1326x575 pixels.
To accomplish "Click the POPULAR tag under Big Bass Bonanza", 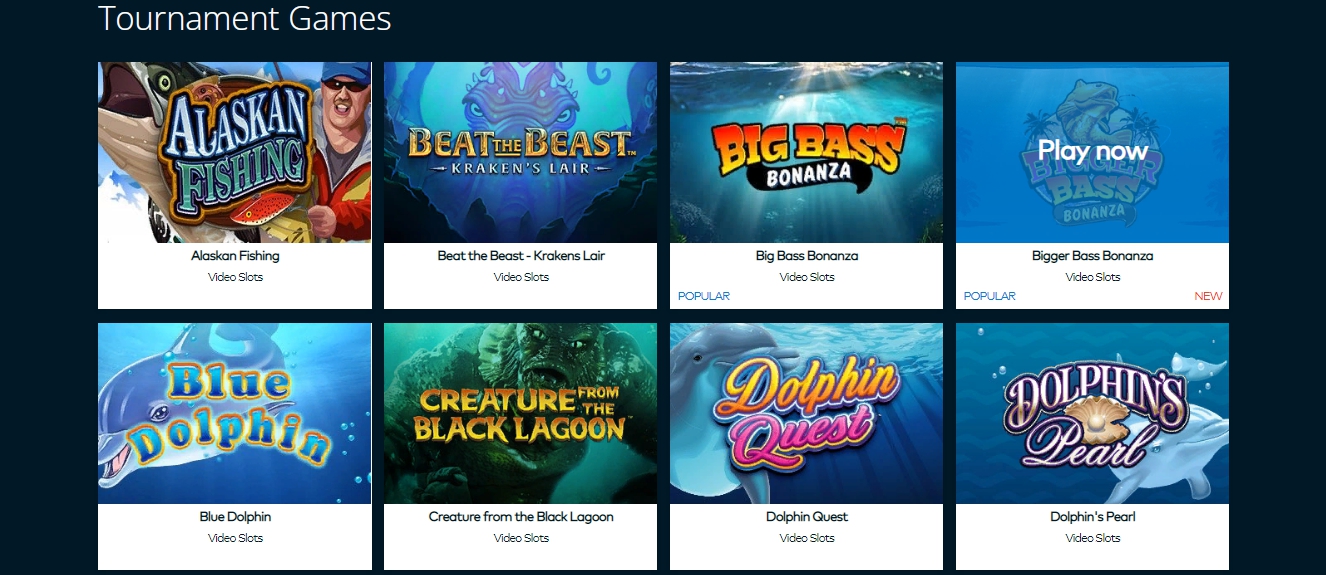I will pos(704,296).
